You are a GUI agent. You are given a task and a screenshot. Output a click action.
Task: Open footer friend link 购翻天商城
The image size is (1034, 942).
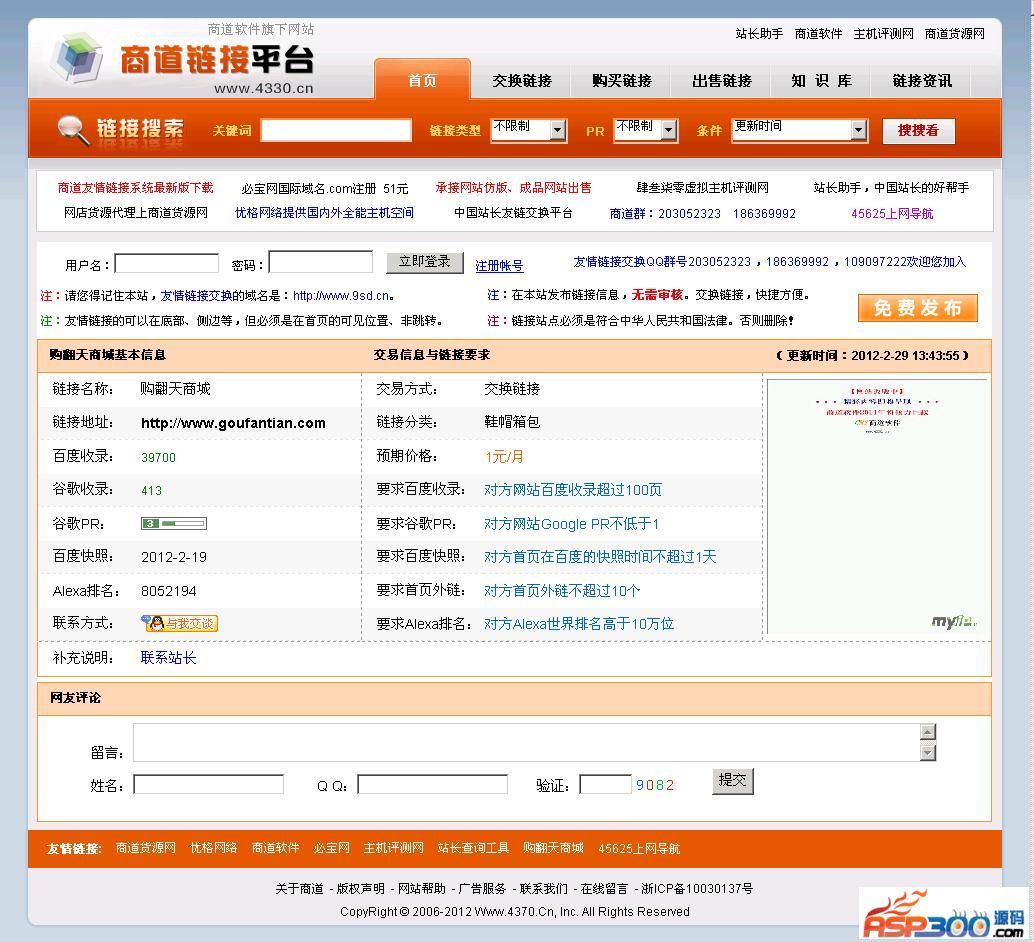click(x=553, y=848)
